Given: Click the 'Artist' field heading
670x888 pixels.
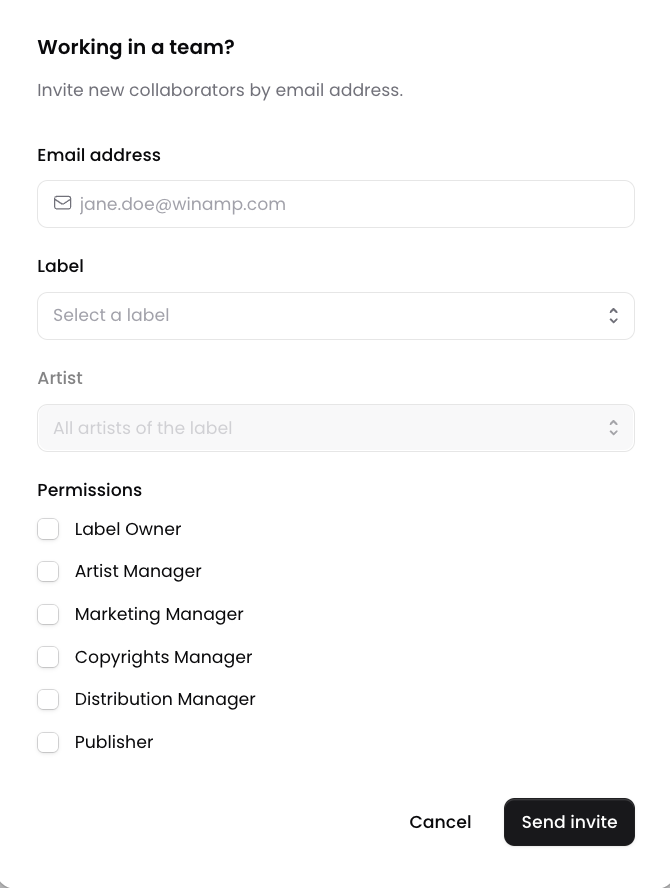Looking at the screenshot, I should tap(60, 378).
